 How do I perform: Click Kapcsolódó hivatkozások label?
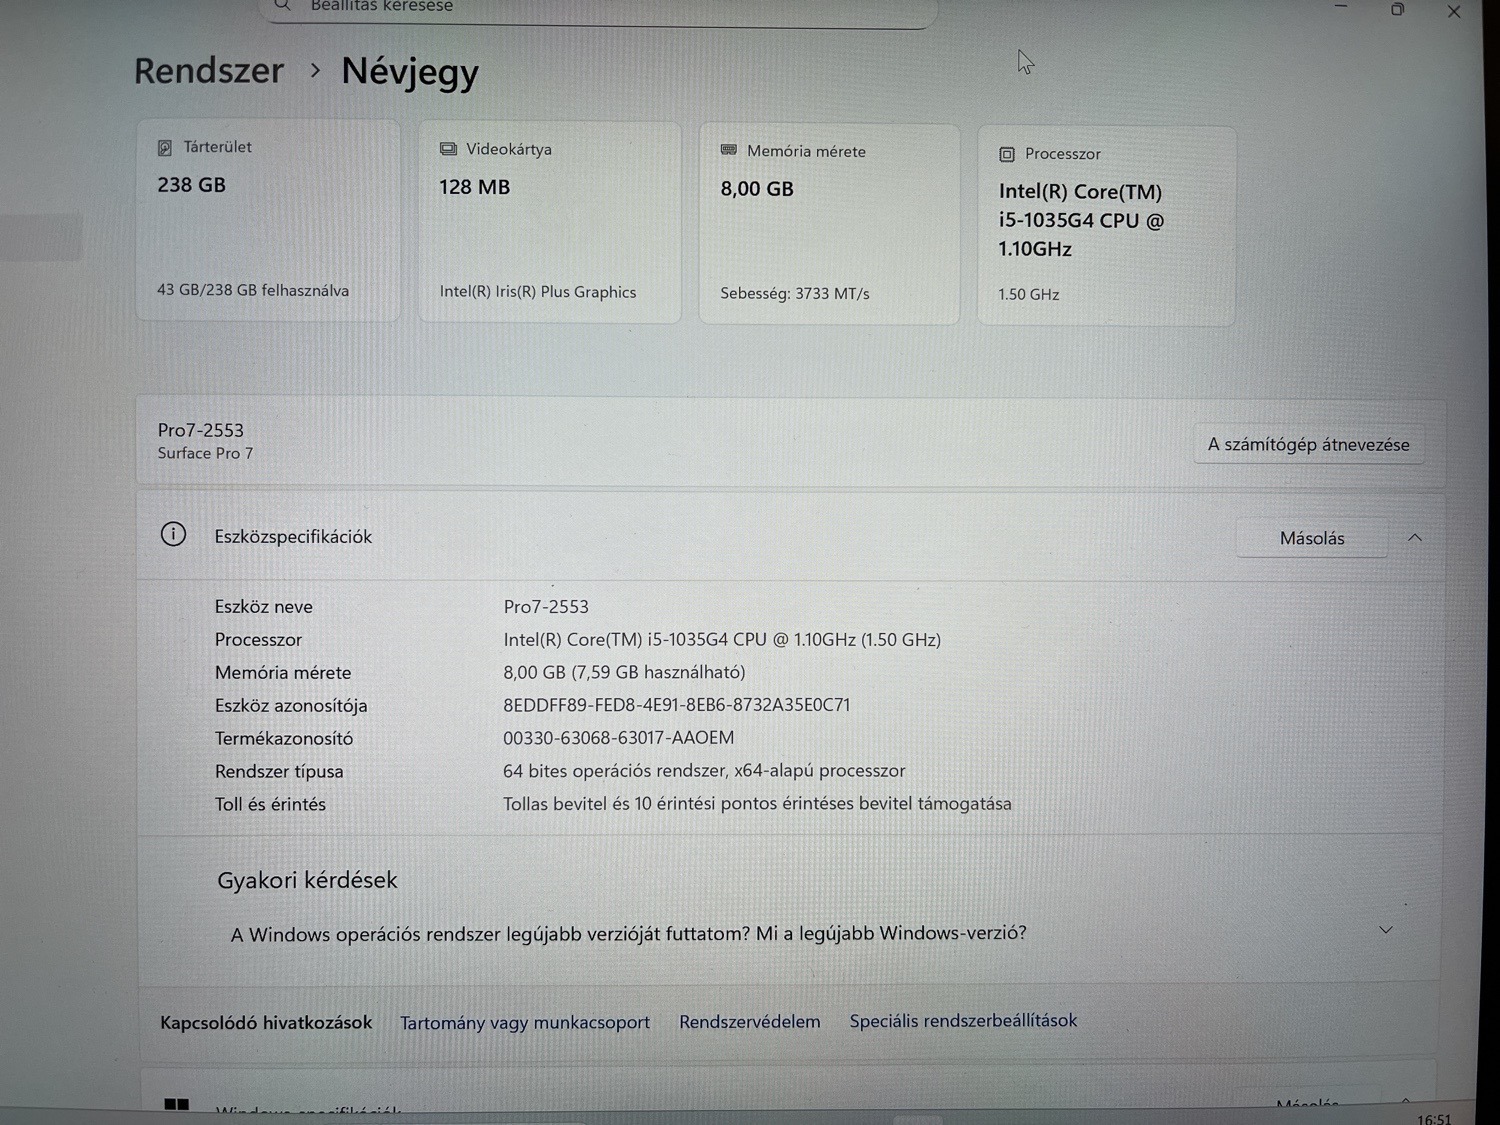point(266,1022)
